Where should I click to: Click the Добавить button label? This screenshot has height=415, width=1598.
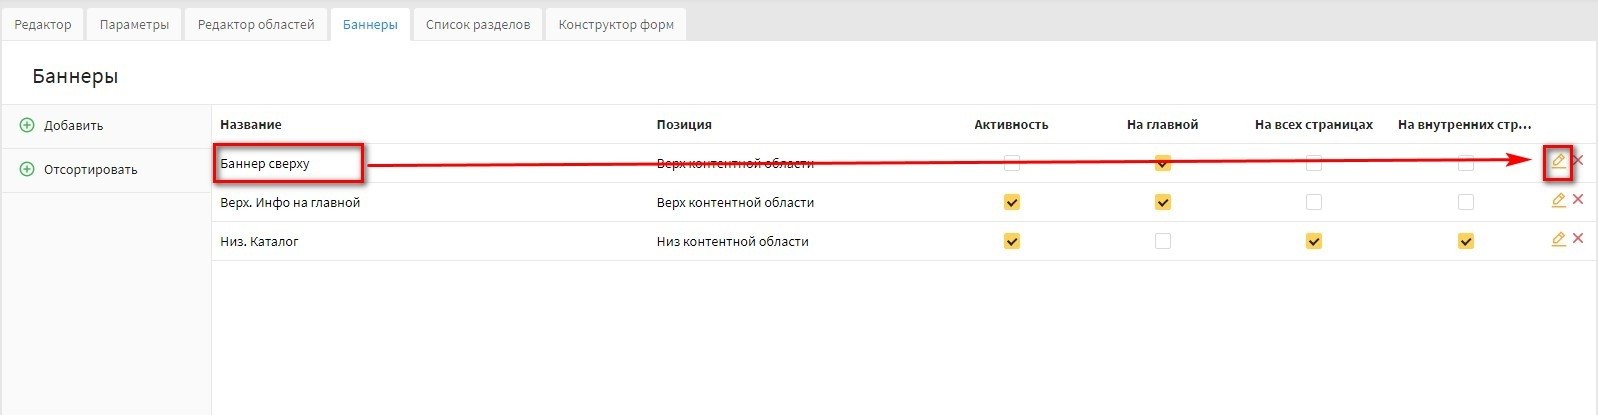click(73, 126)
